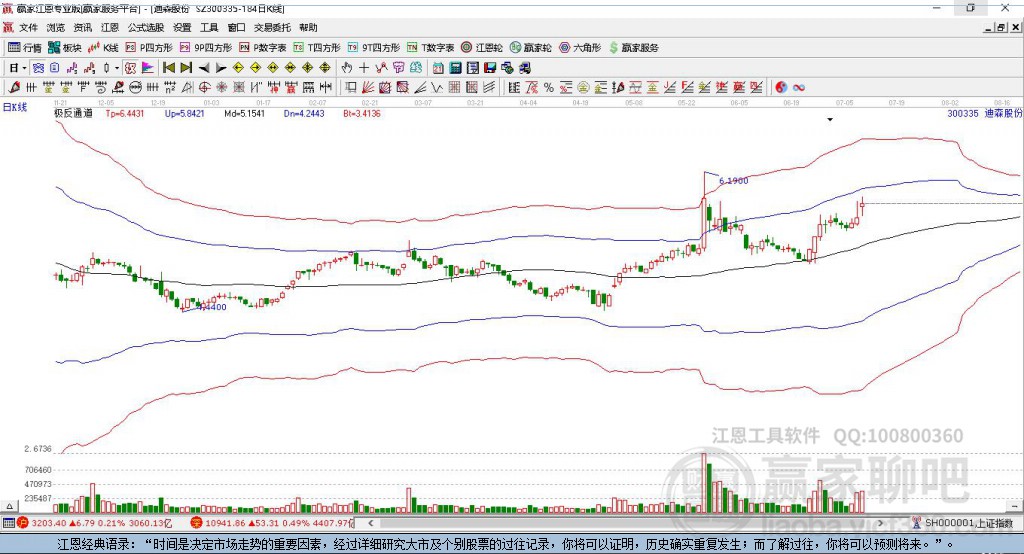Click the blue infinity loop icon

tap(799, 87)
